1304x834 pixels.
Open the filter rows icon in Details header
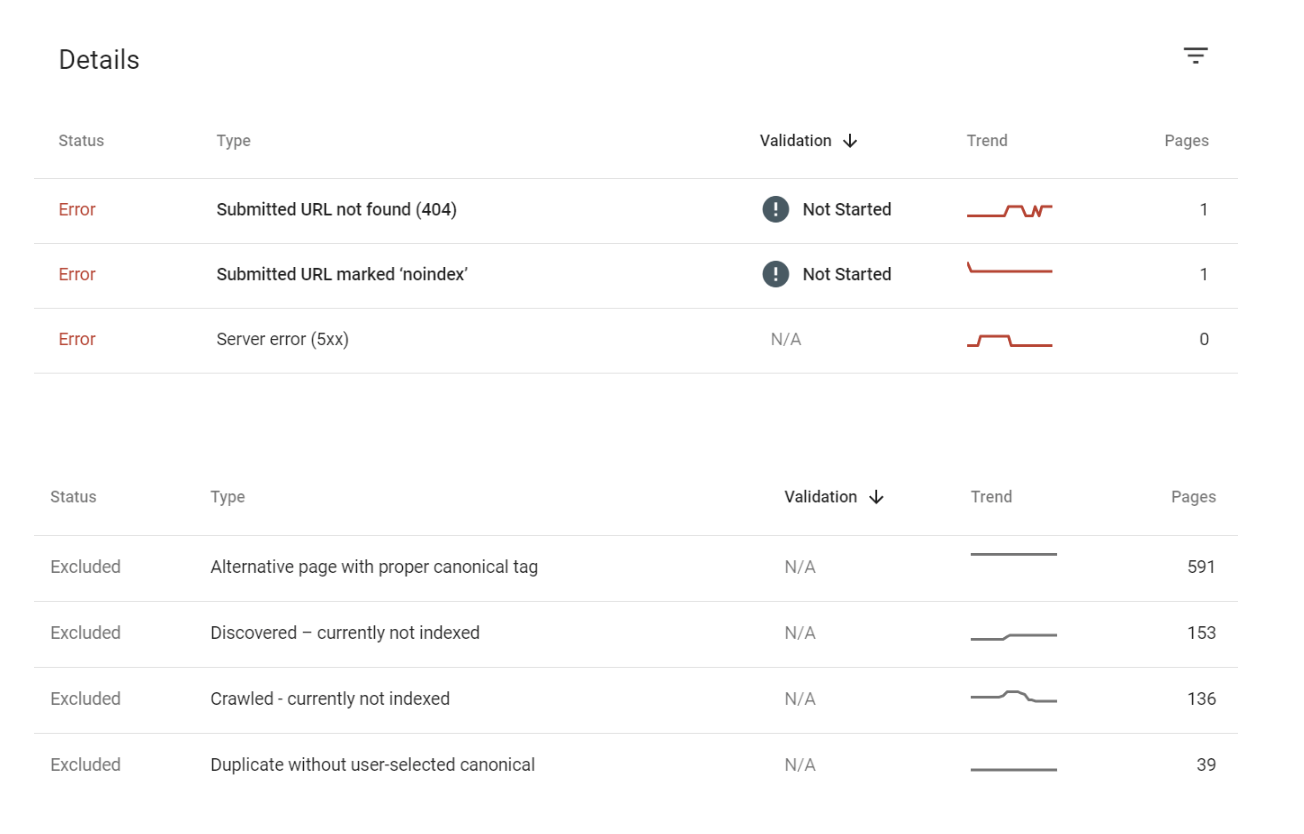pos(1195,56)
